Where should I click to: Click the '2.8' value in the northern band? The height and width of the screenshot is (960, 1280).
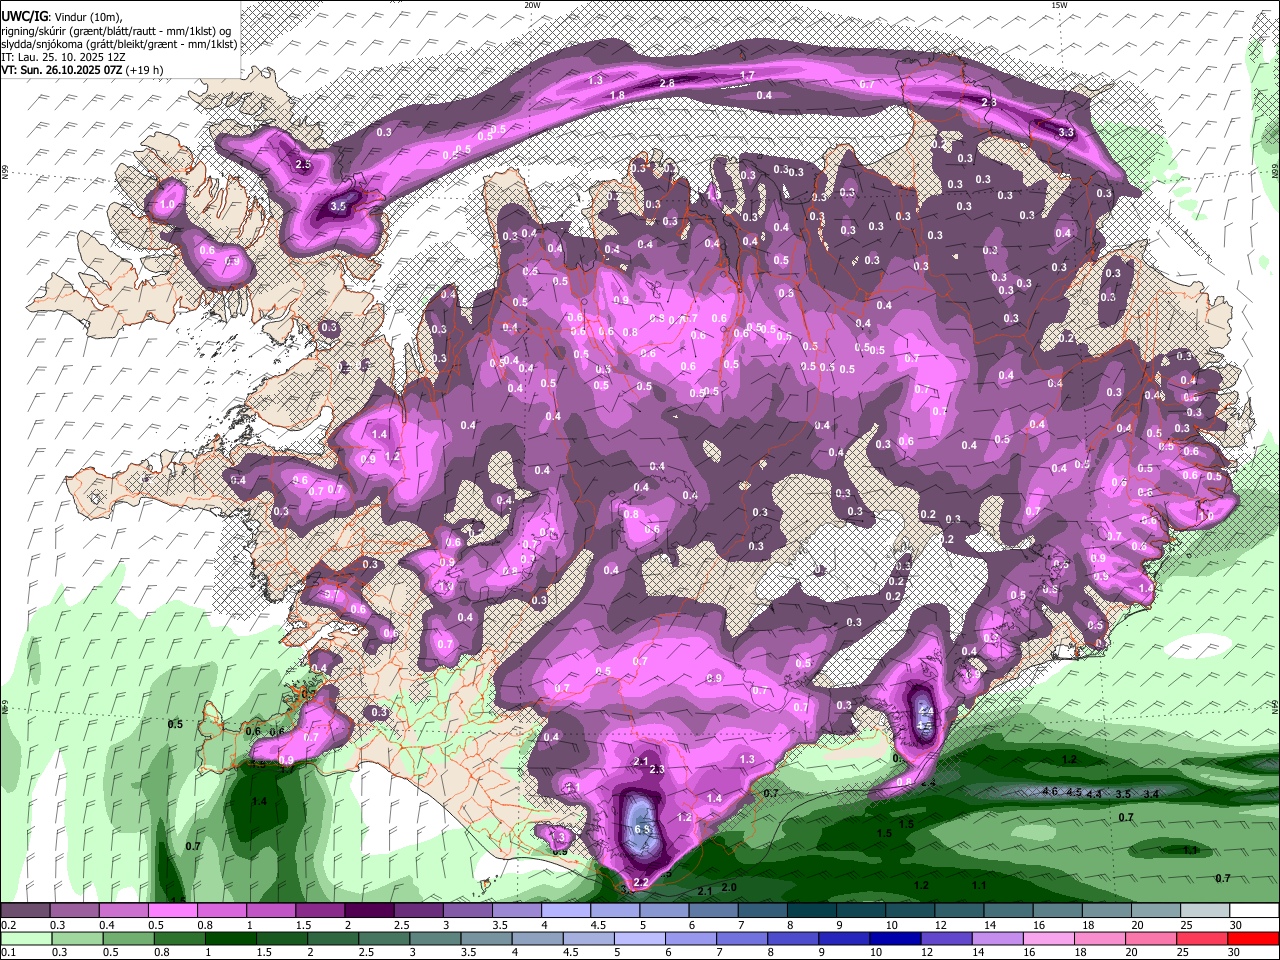coord(667,83)
